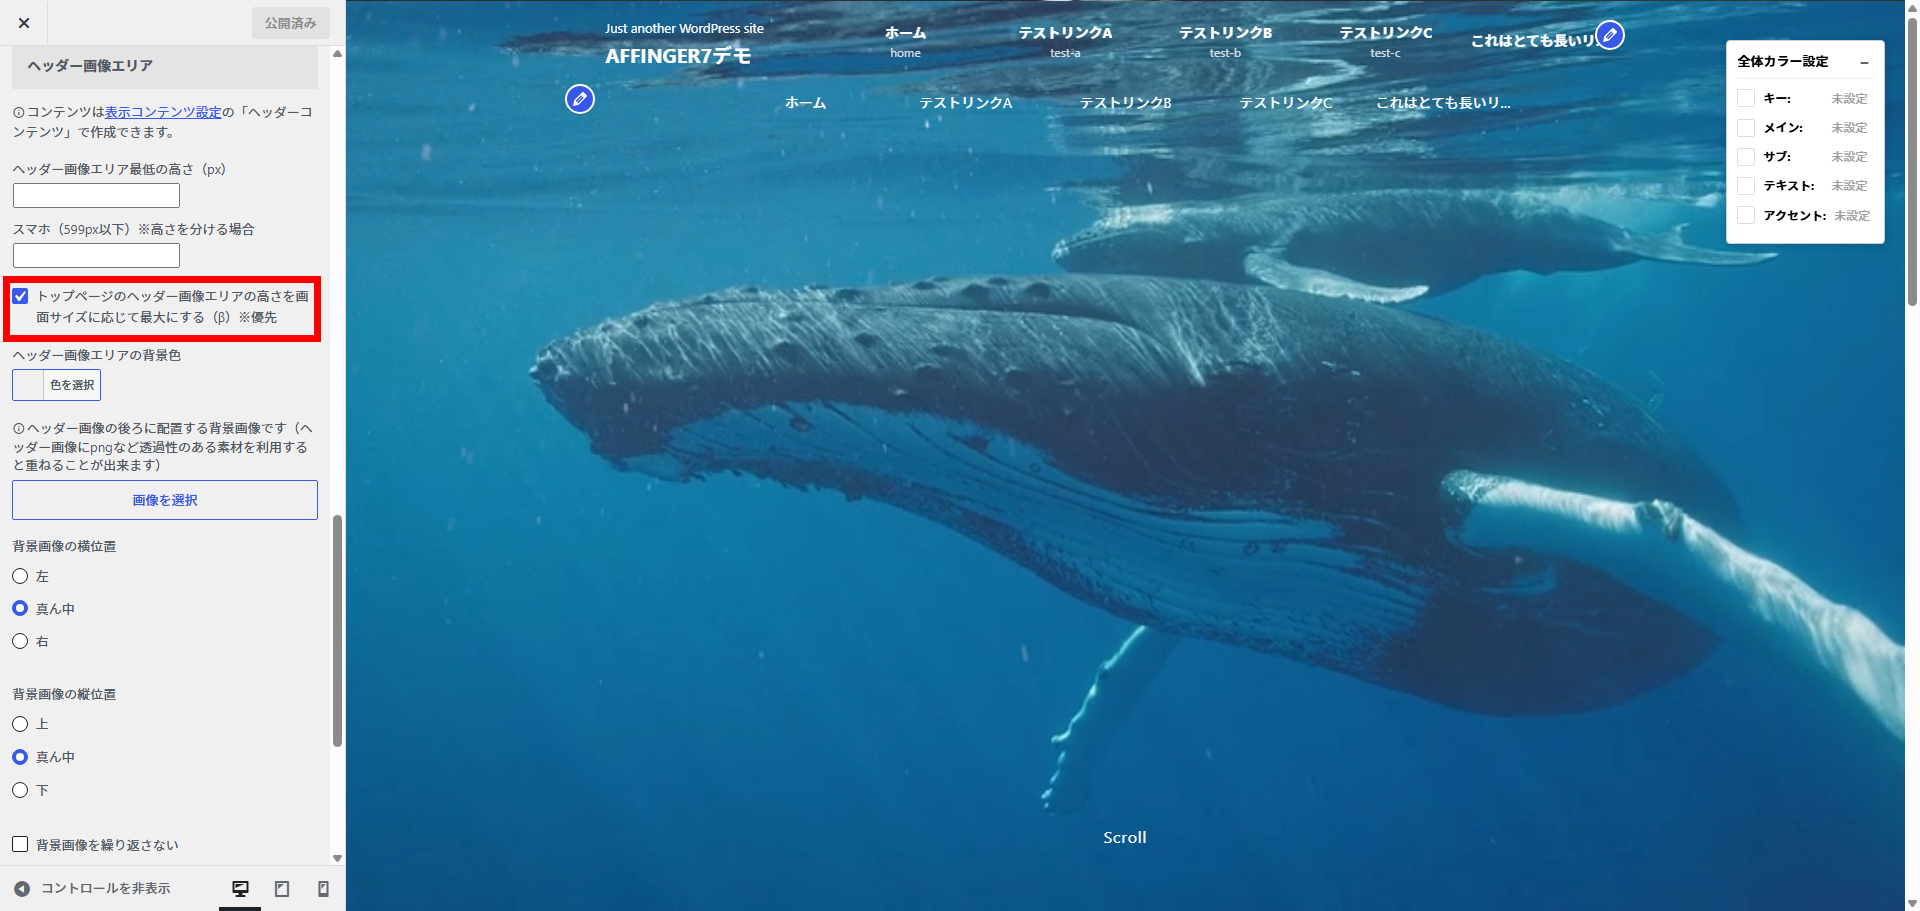The image size is (1920, 911).
Task: Open ホーム in the second menu row
Action: coord(805,103)
